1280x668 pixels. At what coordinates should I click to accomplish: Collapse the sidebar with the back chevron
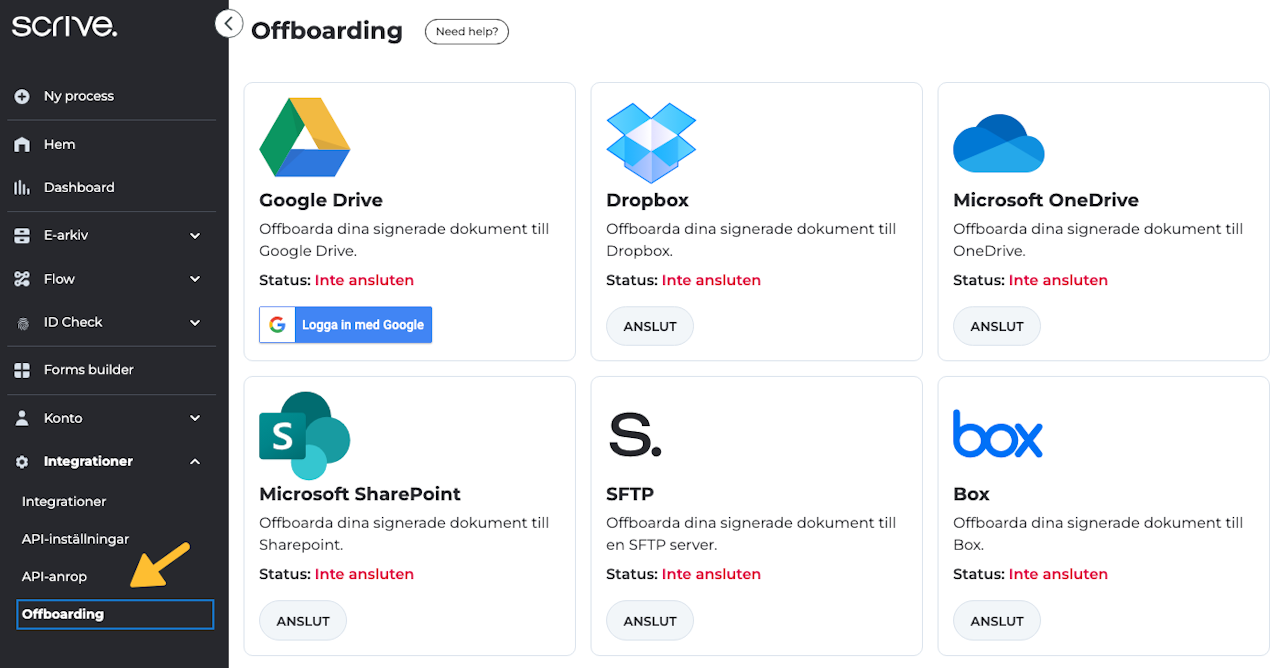tap(229, 23)
